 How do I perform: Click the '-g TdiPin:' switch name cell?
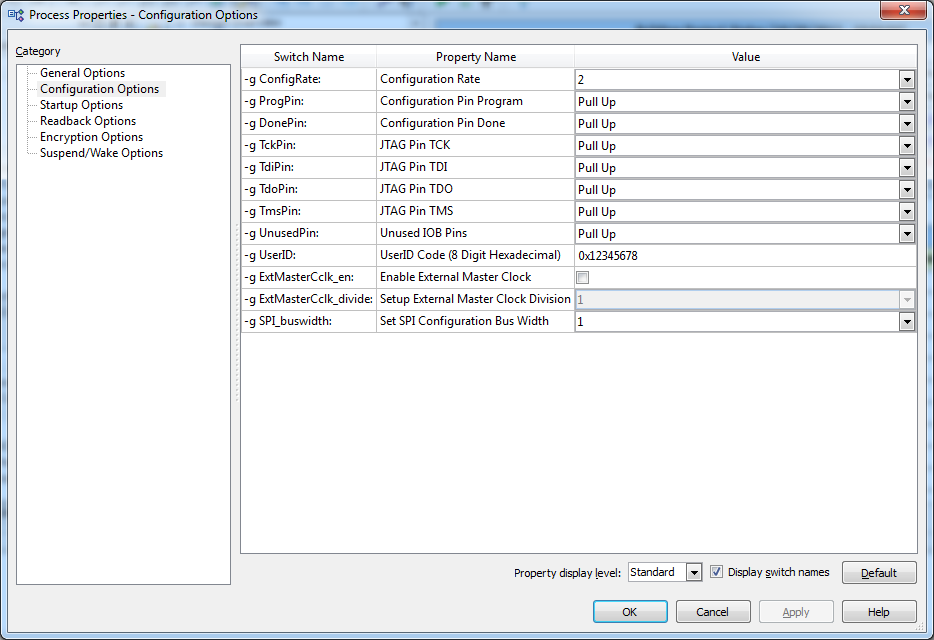coord(309,167)
